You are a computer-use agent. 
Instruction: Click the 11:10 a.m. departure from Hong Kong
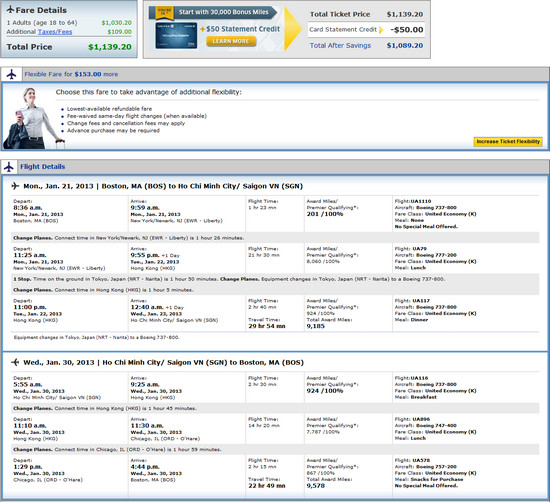tap(30, 426)
